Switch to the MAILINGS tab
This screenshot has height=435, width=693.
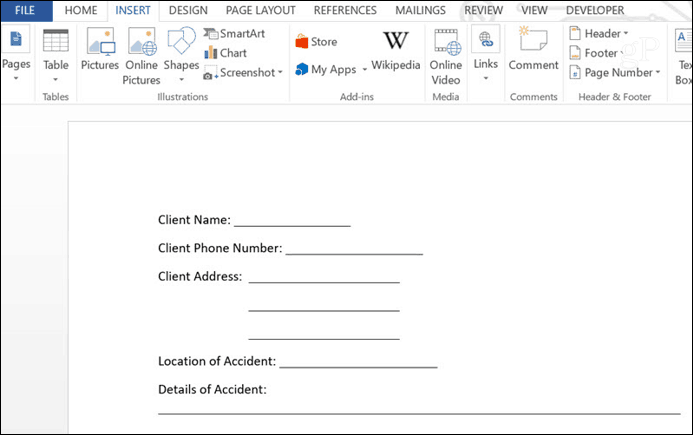[x=420, y=11]
